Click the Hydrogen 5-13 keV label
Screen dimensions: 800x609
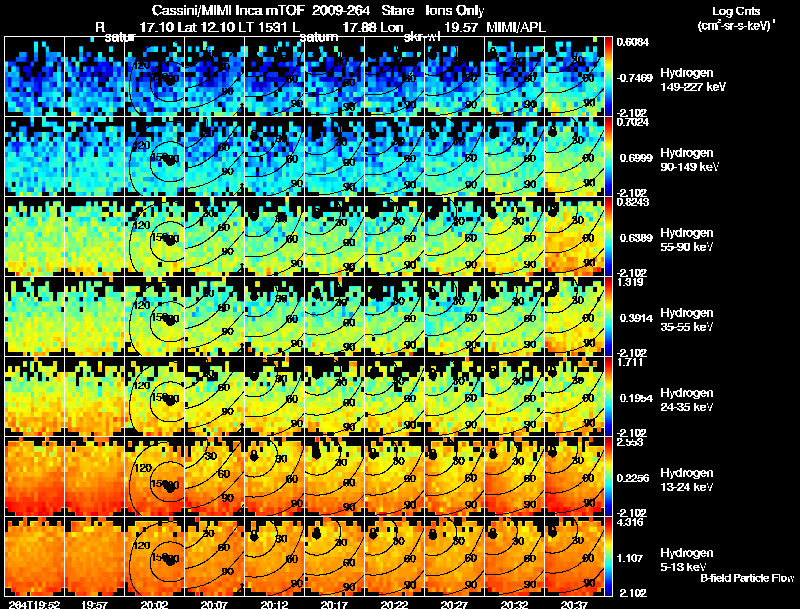click(x=686, y=560)
